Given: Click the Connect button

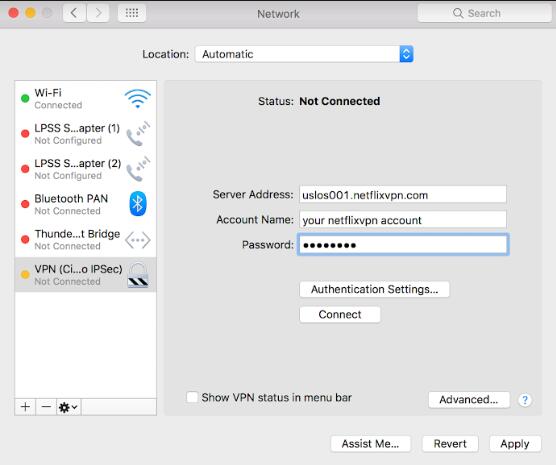Looking at the screenshot, I should [340, 315].
